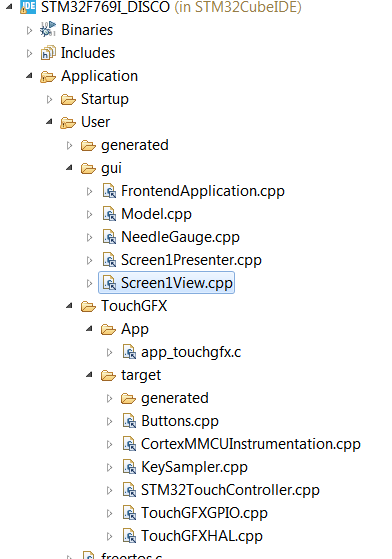Click the Buttons.cpp file icon
This screenshot has height=559, width=392.
click(129, 421)
